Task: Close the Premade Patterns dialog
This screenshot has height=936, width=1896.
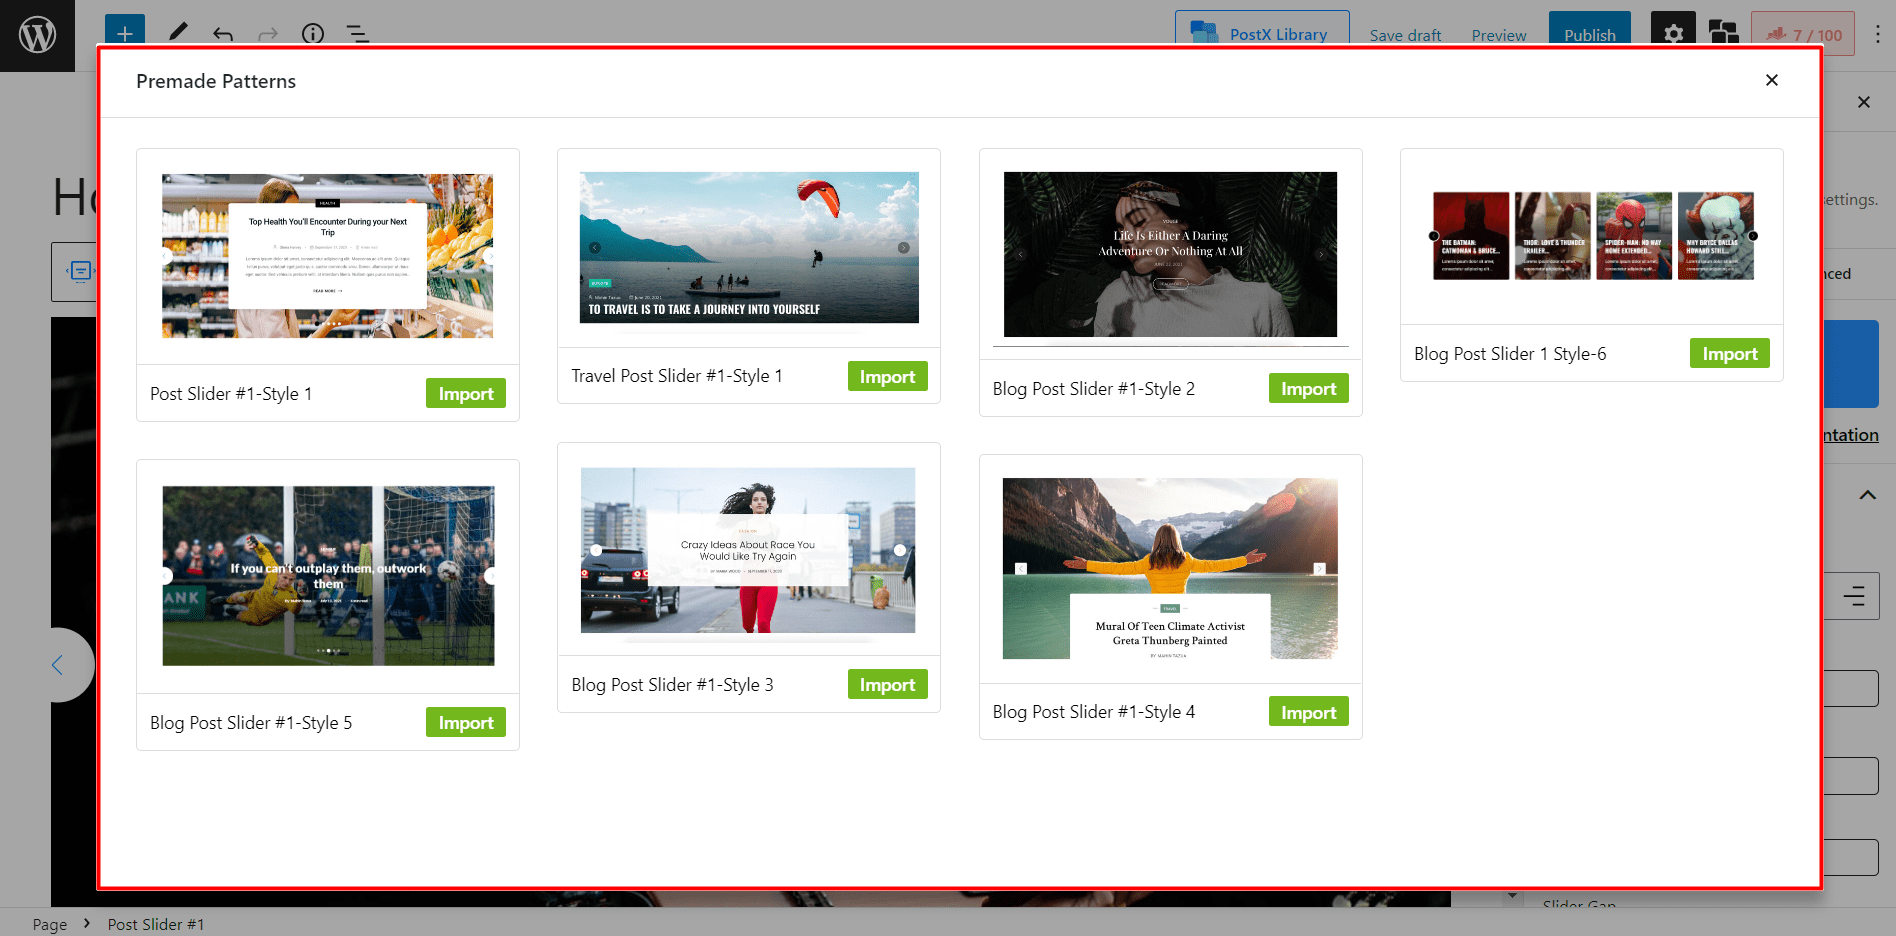Action: (x=1771, y=80)
